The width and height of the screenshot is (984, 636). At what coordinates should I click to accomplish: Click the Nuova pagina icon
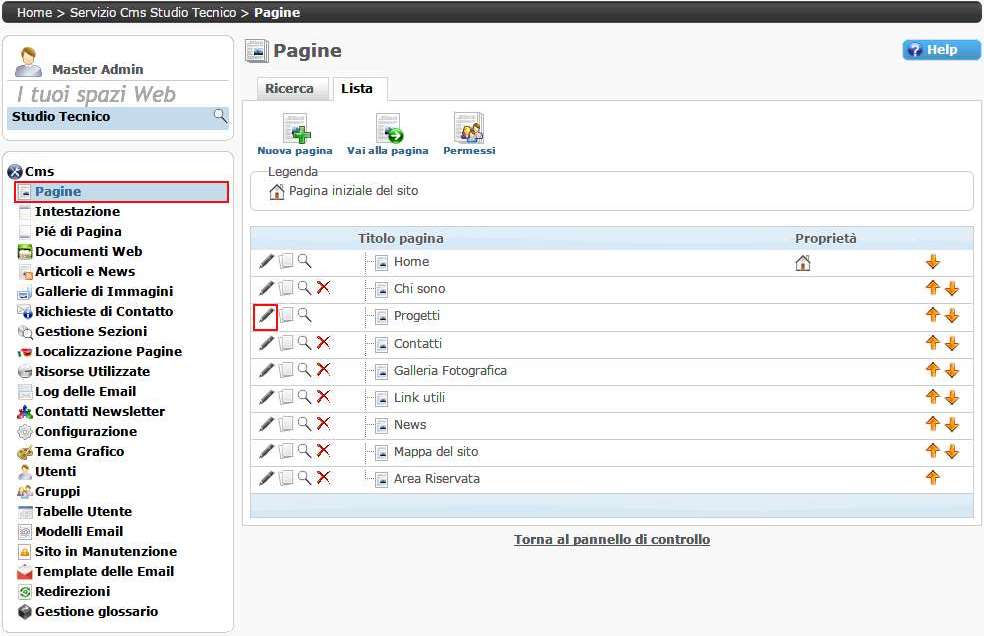295,130
